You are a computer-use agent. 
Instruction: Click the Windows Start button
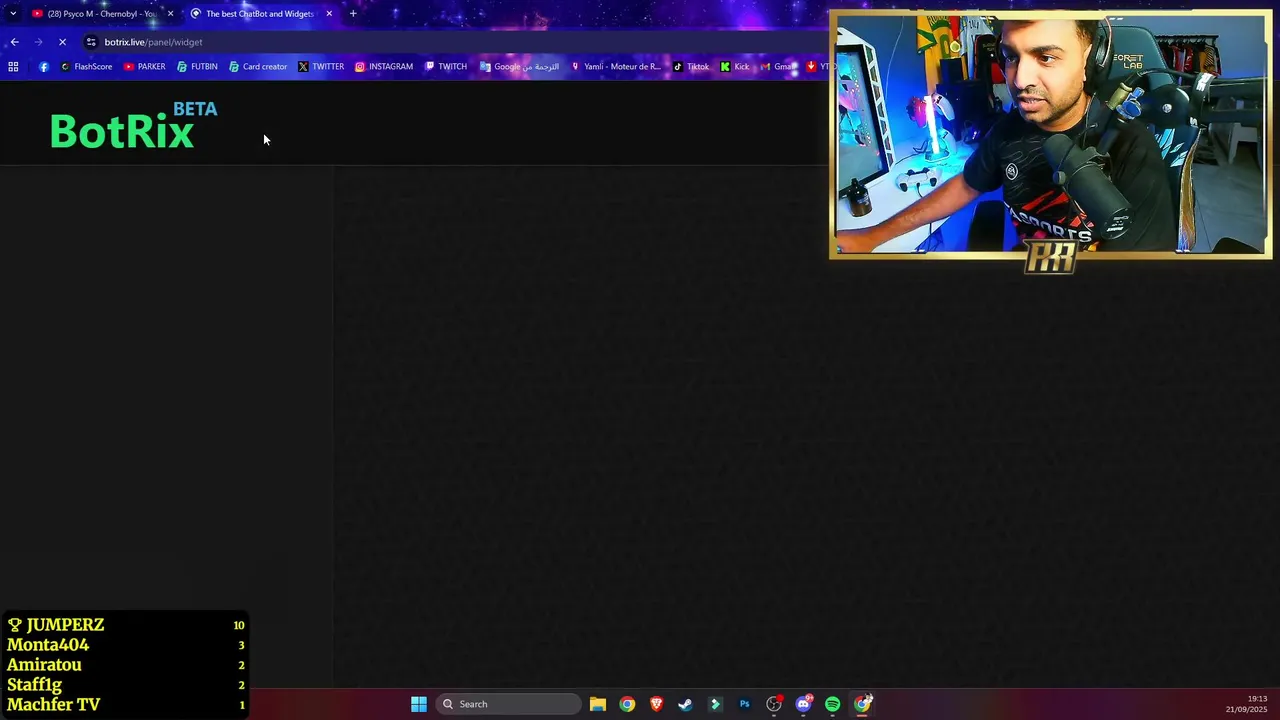point(419,704)
